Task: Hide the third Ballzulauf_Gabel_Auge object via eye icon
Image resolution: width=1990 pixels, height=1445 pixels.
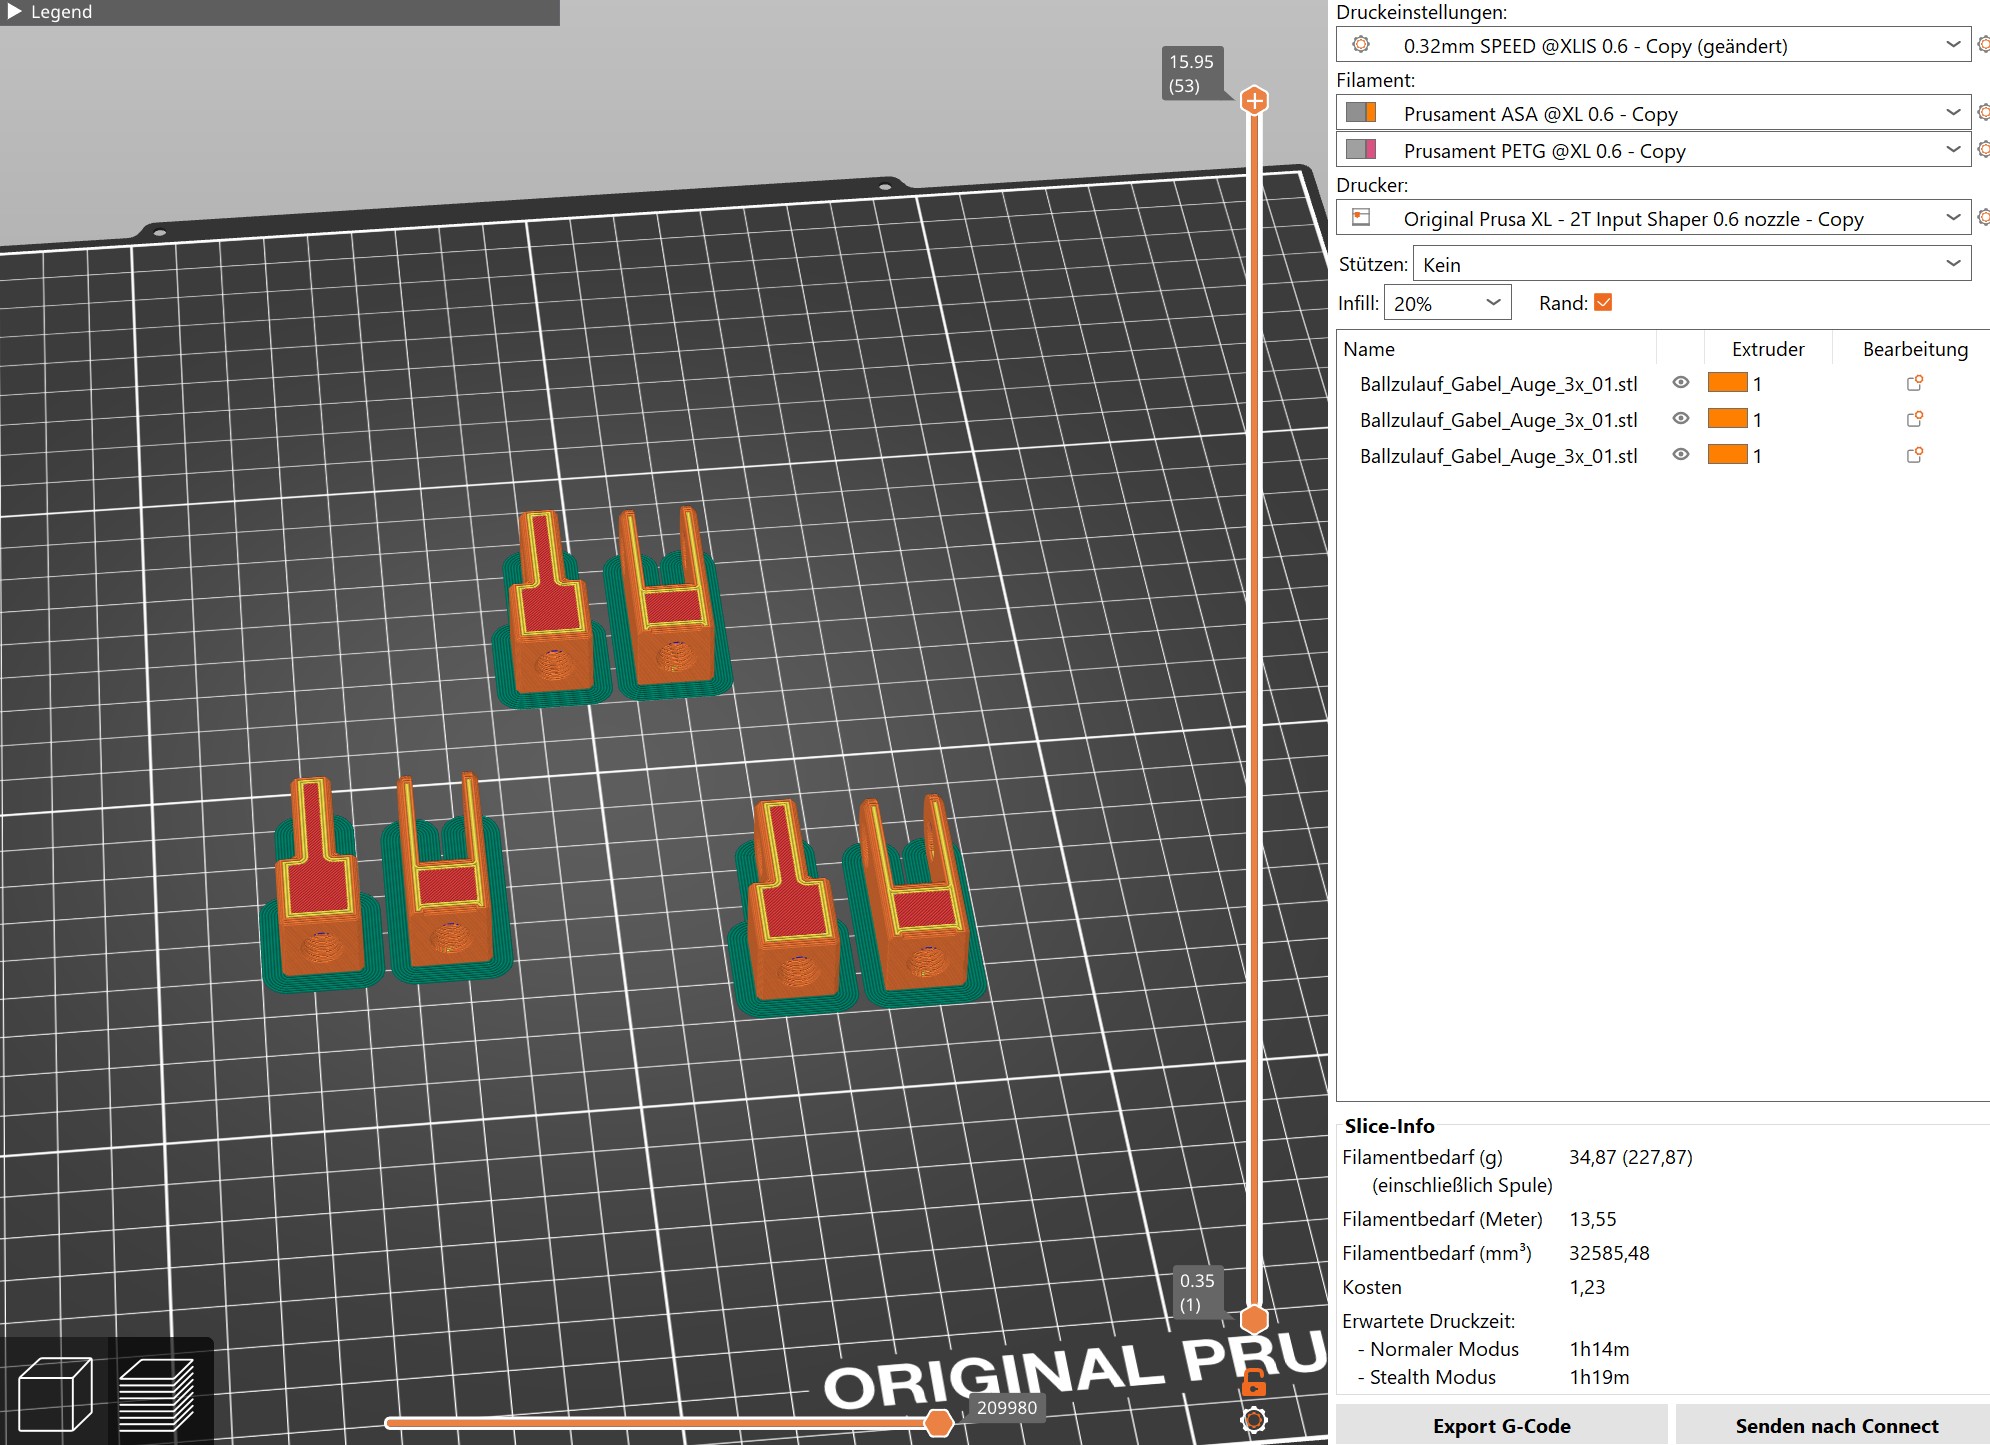Action: (1681, 454)
